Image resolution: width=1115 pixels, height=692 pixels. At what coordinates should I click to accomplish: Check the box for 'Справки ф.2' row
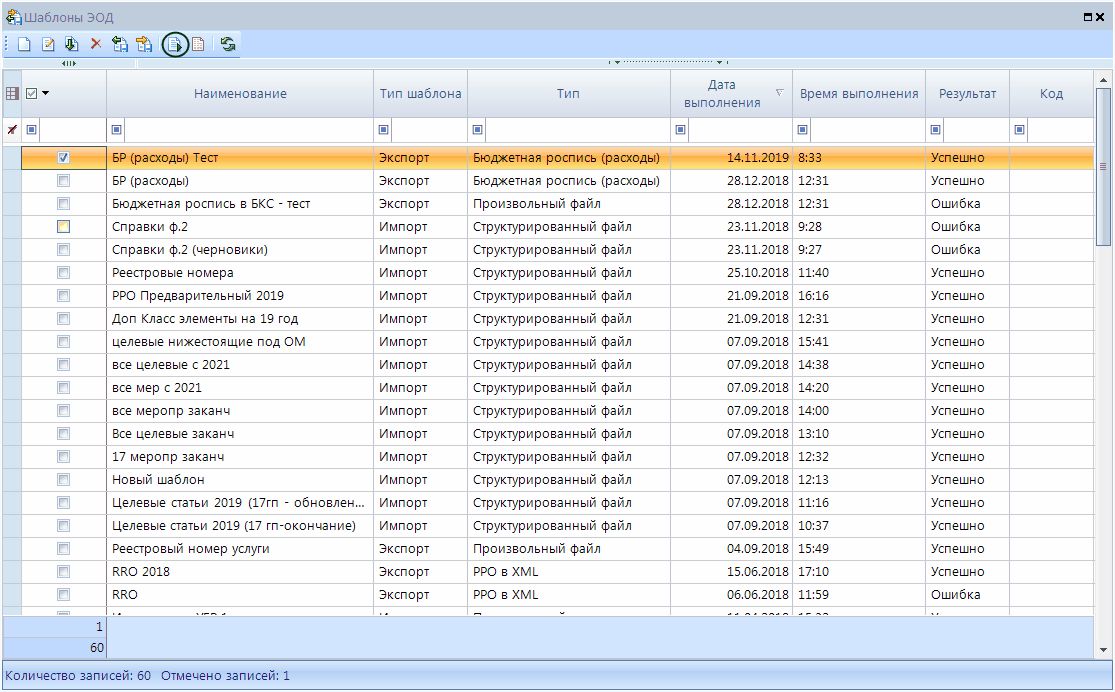click(63, 227)
